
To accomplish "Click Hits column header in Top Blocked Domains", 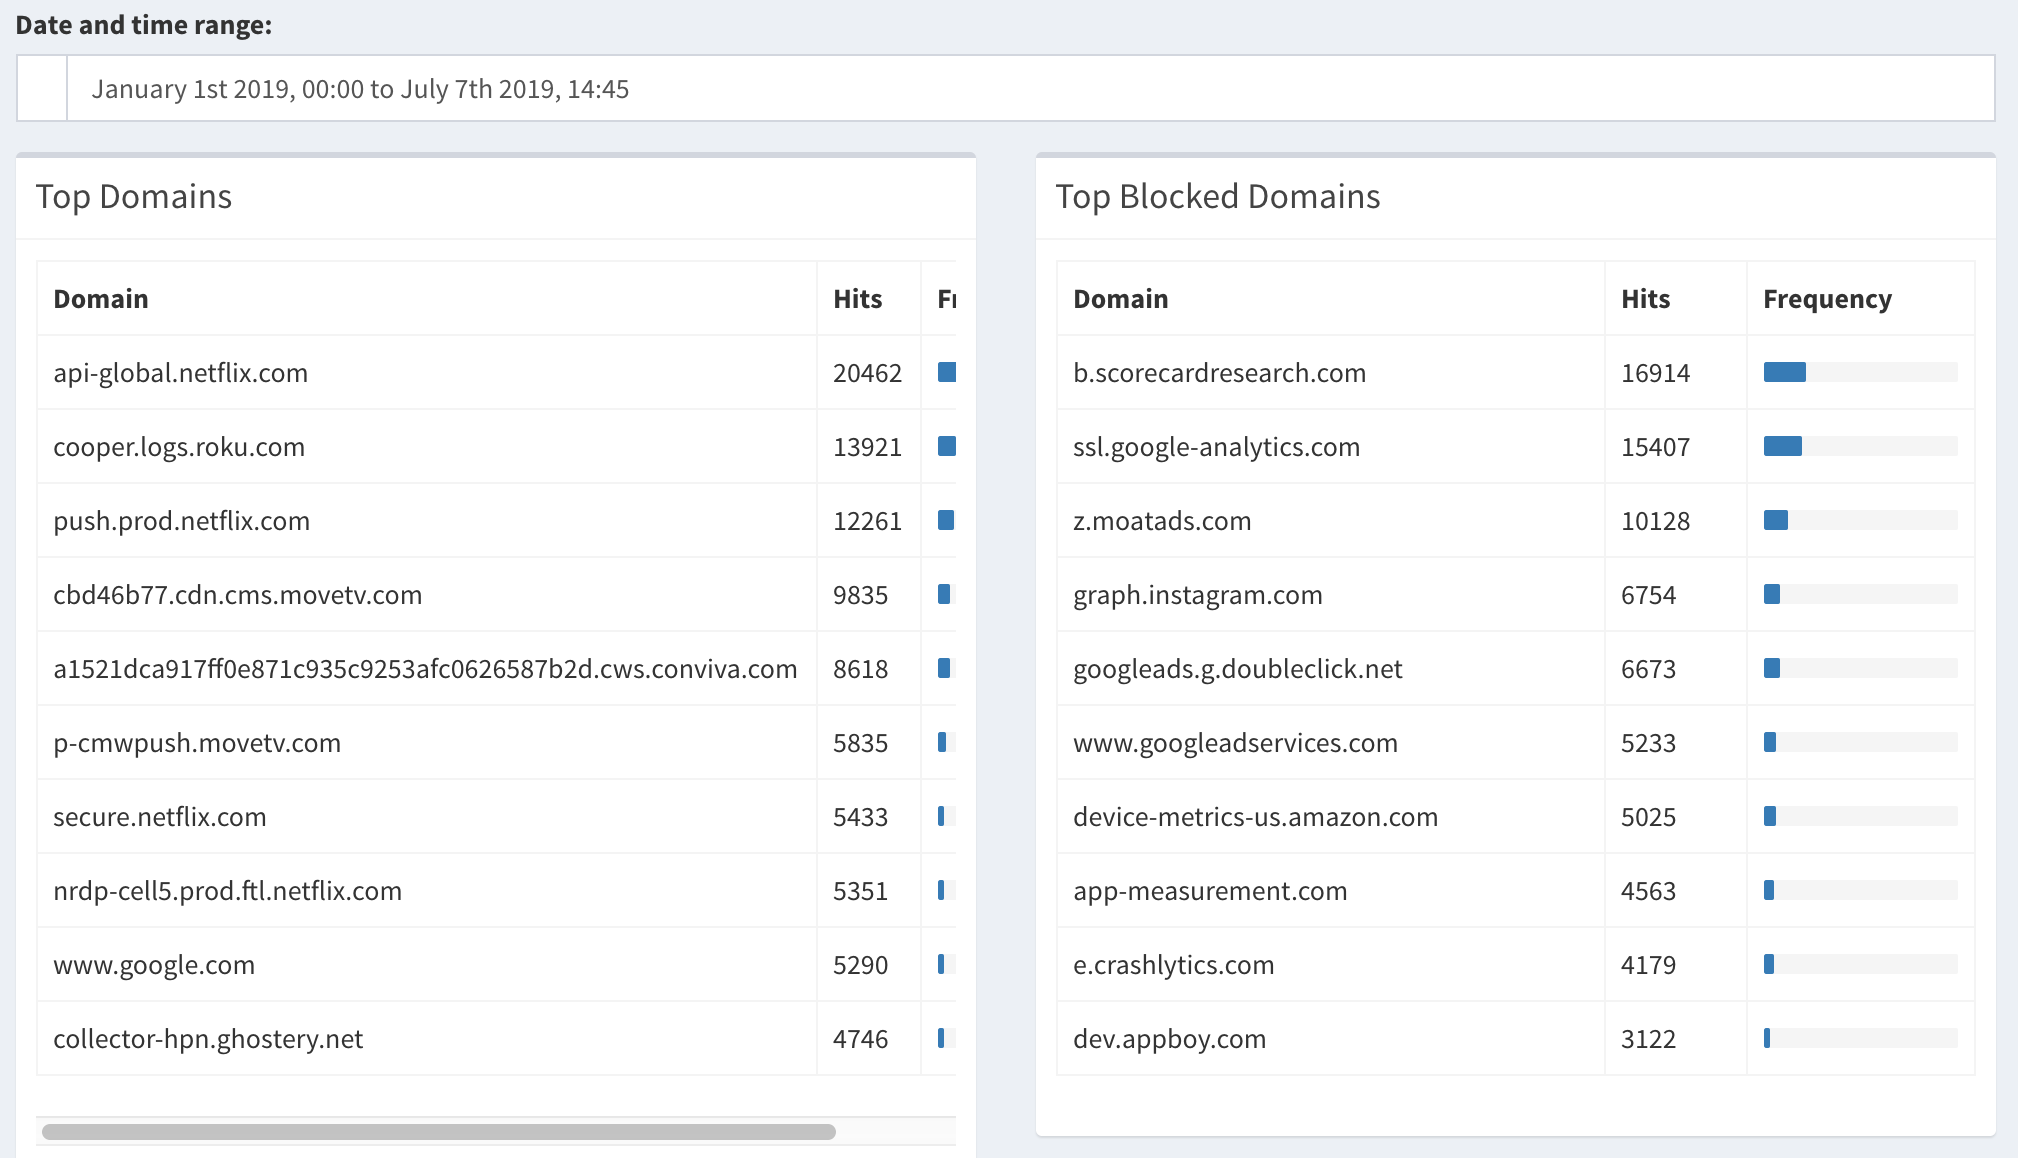I will pyautogui.click(x=1645, y=299).
